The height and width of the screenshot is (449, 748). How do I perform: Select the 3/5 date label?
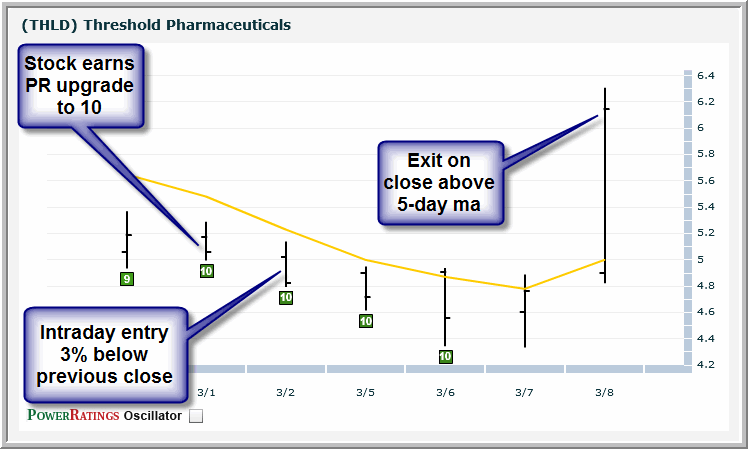point(366,393)
